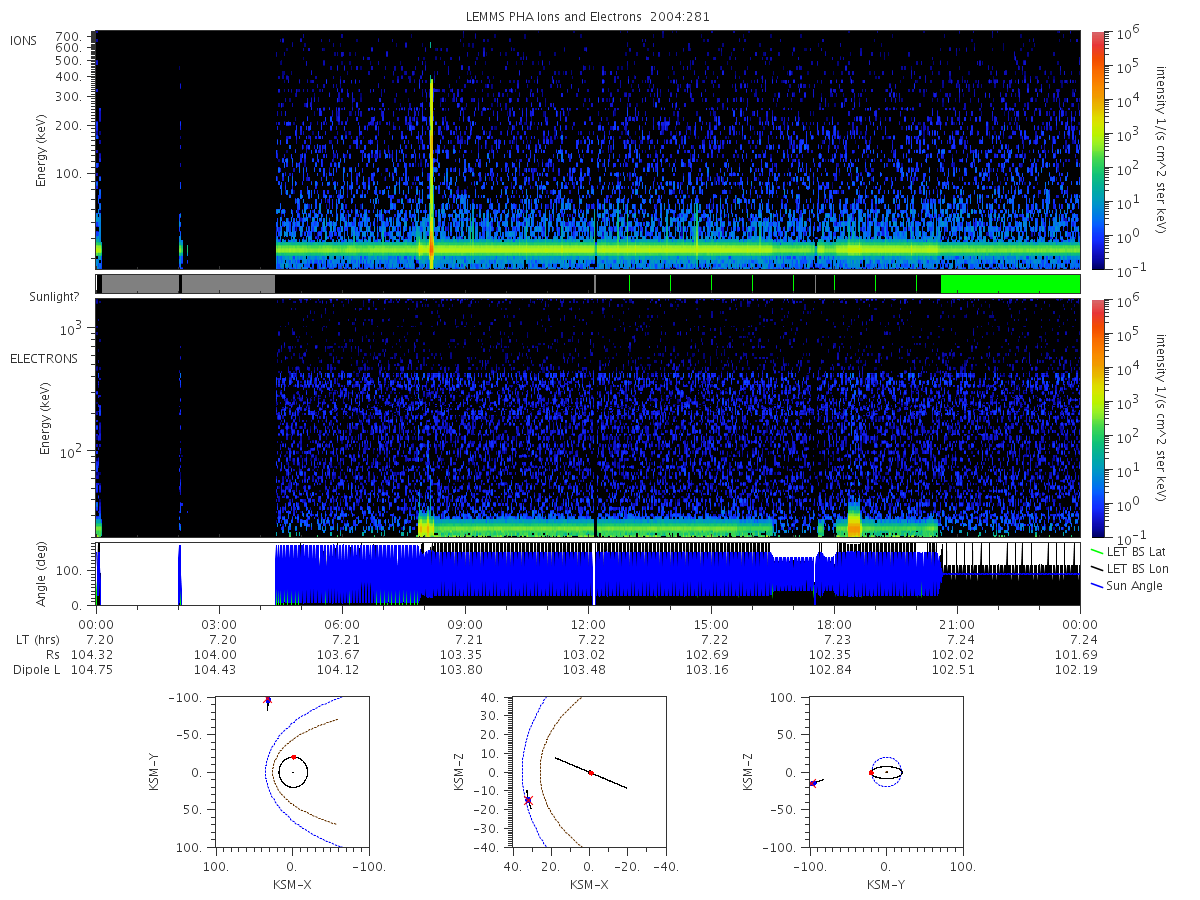Click the black planet circle in KSM-X/KSM-Y plot

click(293, 772)
